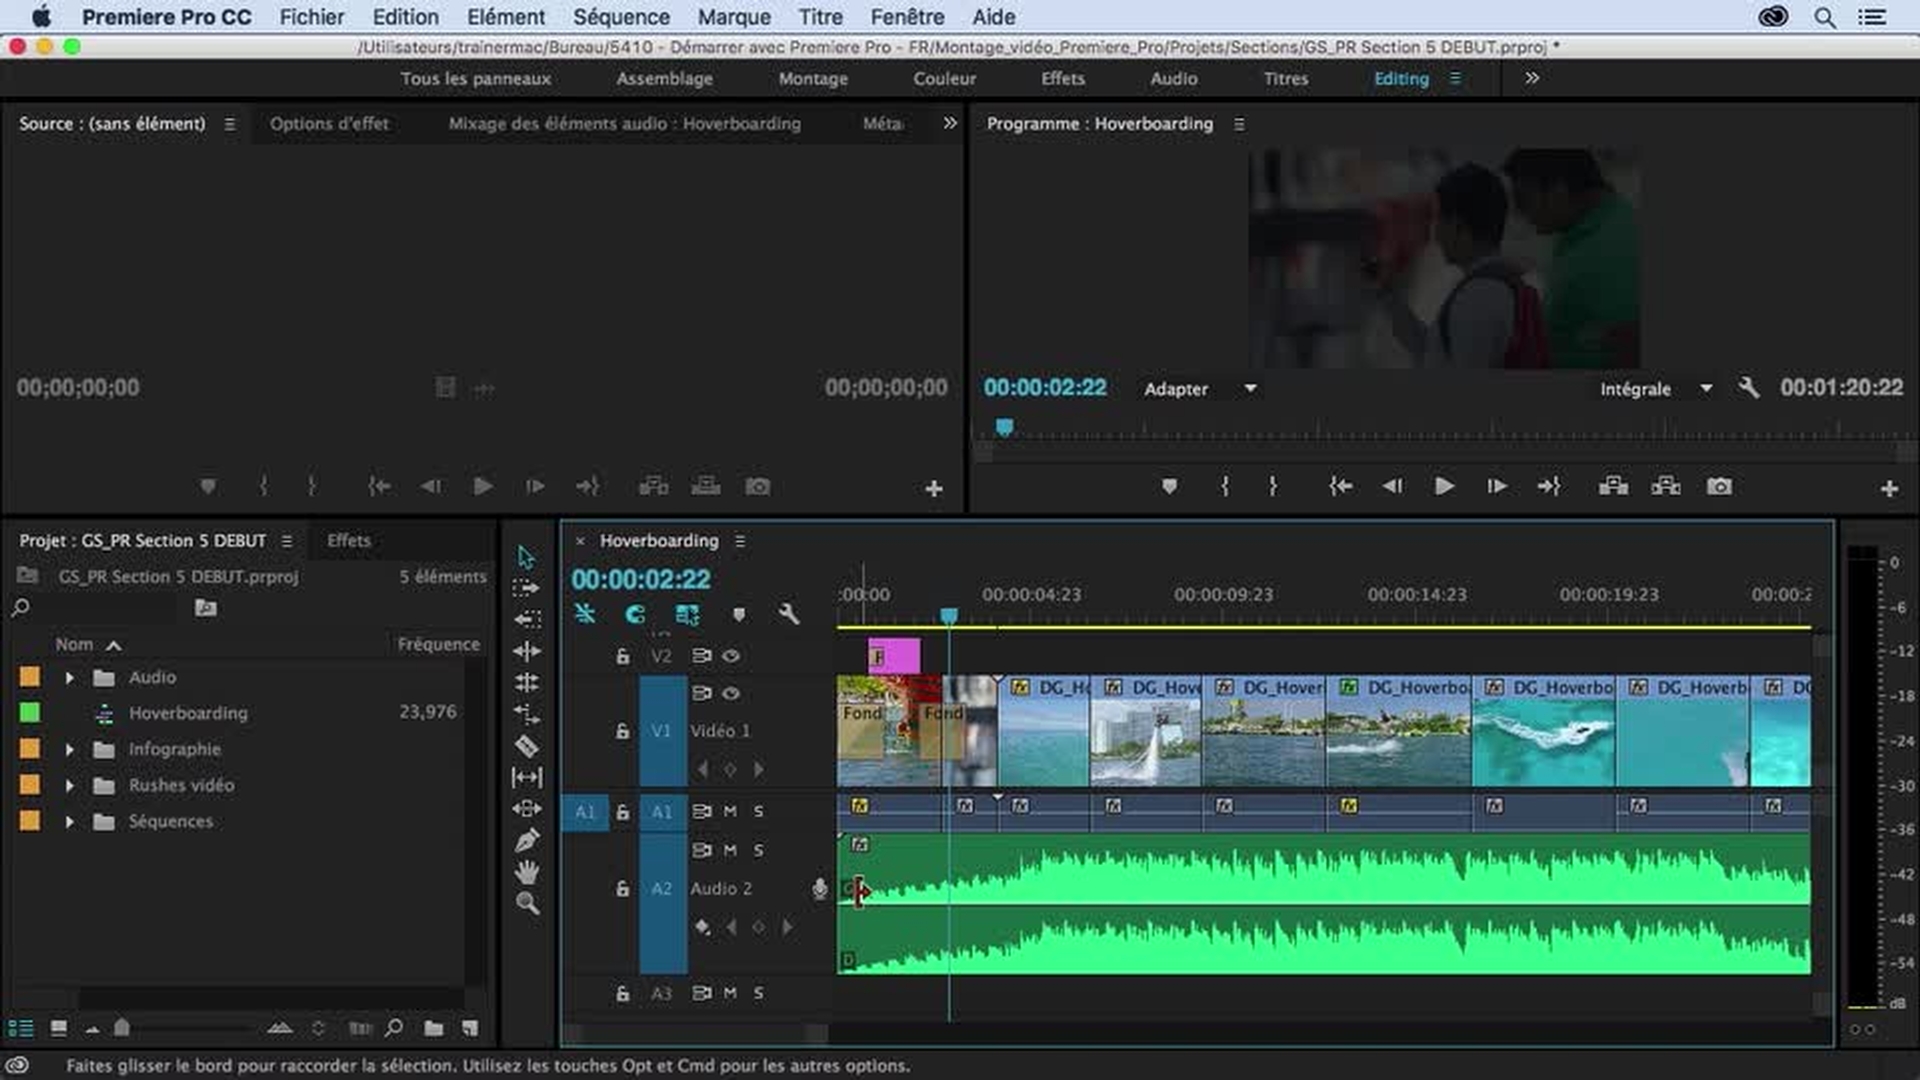
Task: Toggle V2 track output eye icon
Action: point(731,656)
